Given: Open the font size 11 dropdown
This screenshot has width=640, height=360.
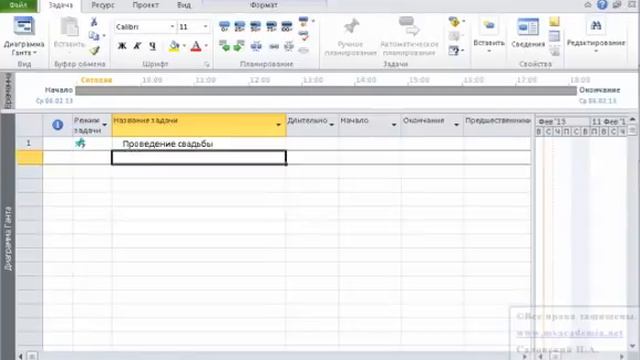Looking at the screenshot, I should pyautogui.click(x=205, y=27).
